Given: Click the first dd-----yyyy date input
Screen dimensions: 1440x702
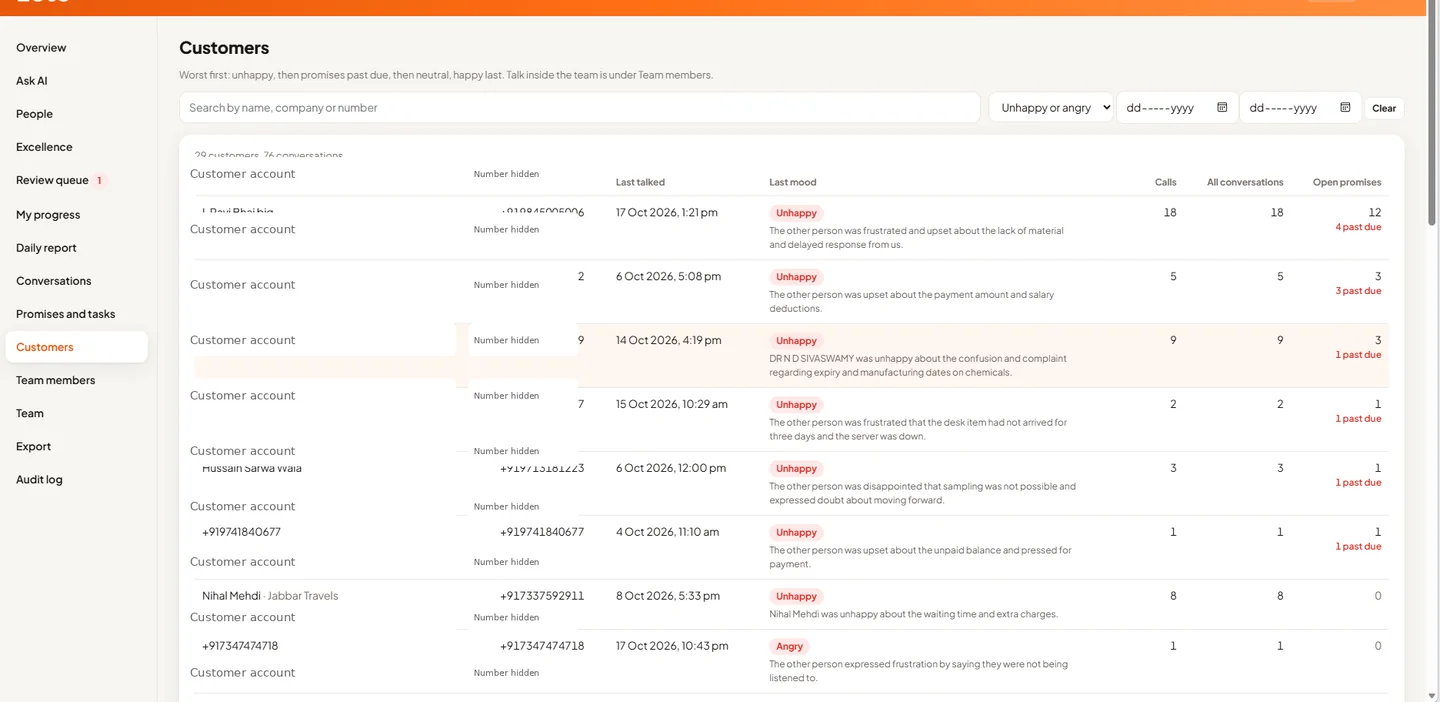Looking at the screenshot, I should pyautogui.click(x=1177, y=108).
